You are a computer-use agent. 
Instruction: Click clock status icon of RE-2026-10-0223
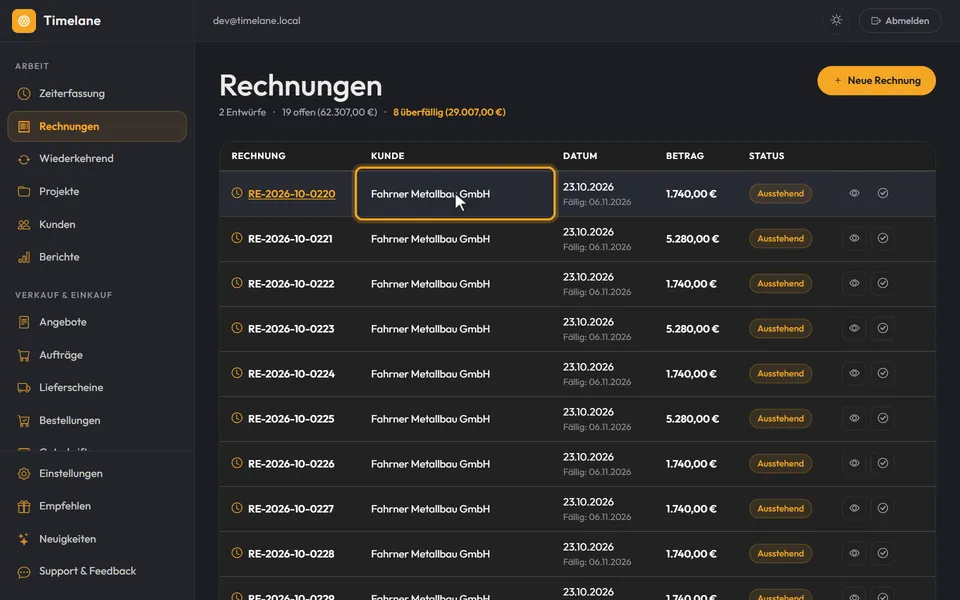[x=237, y=328]
